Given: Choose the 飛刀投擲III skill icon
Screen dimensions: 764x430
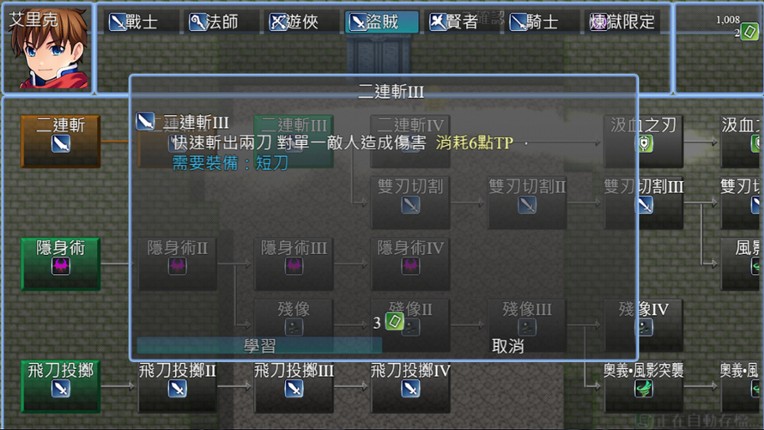Looking at the screenshot, I should 294,389.
